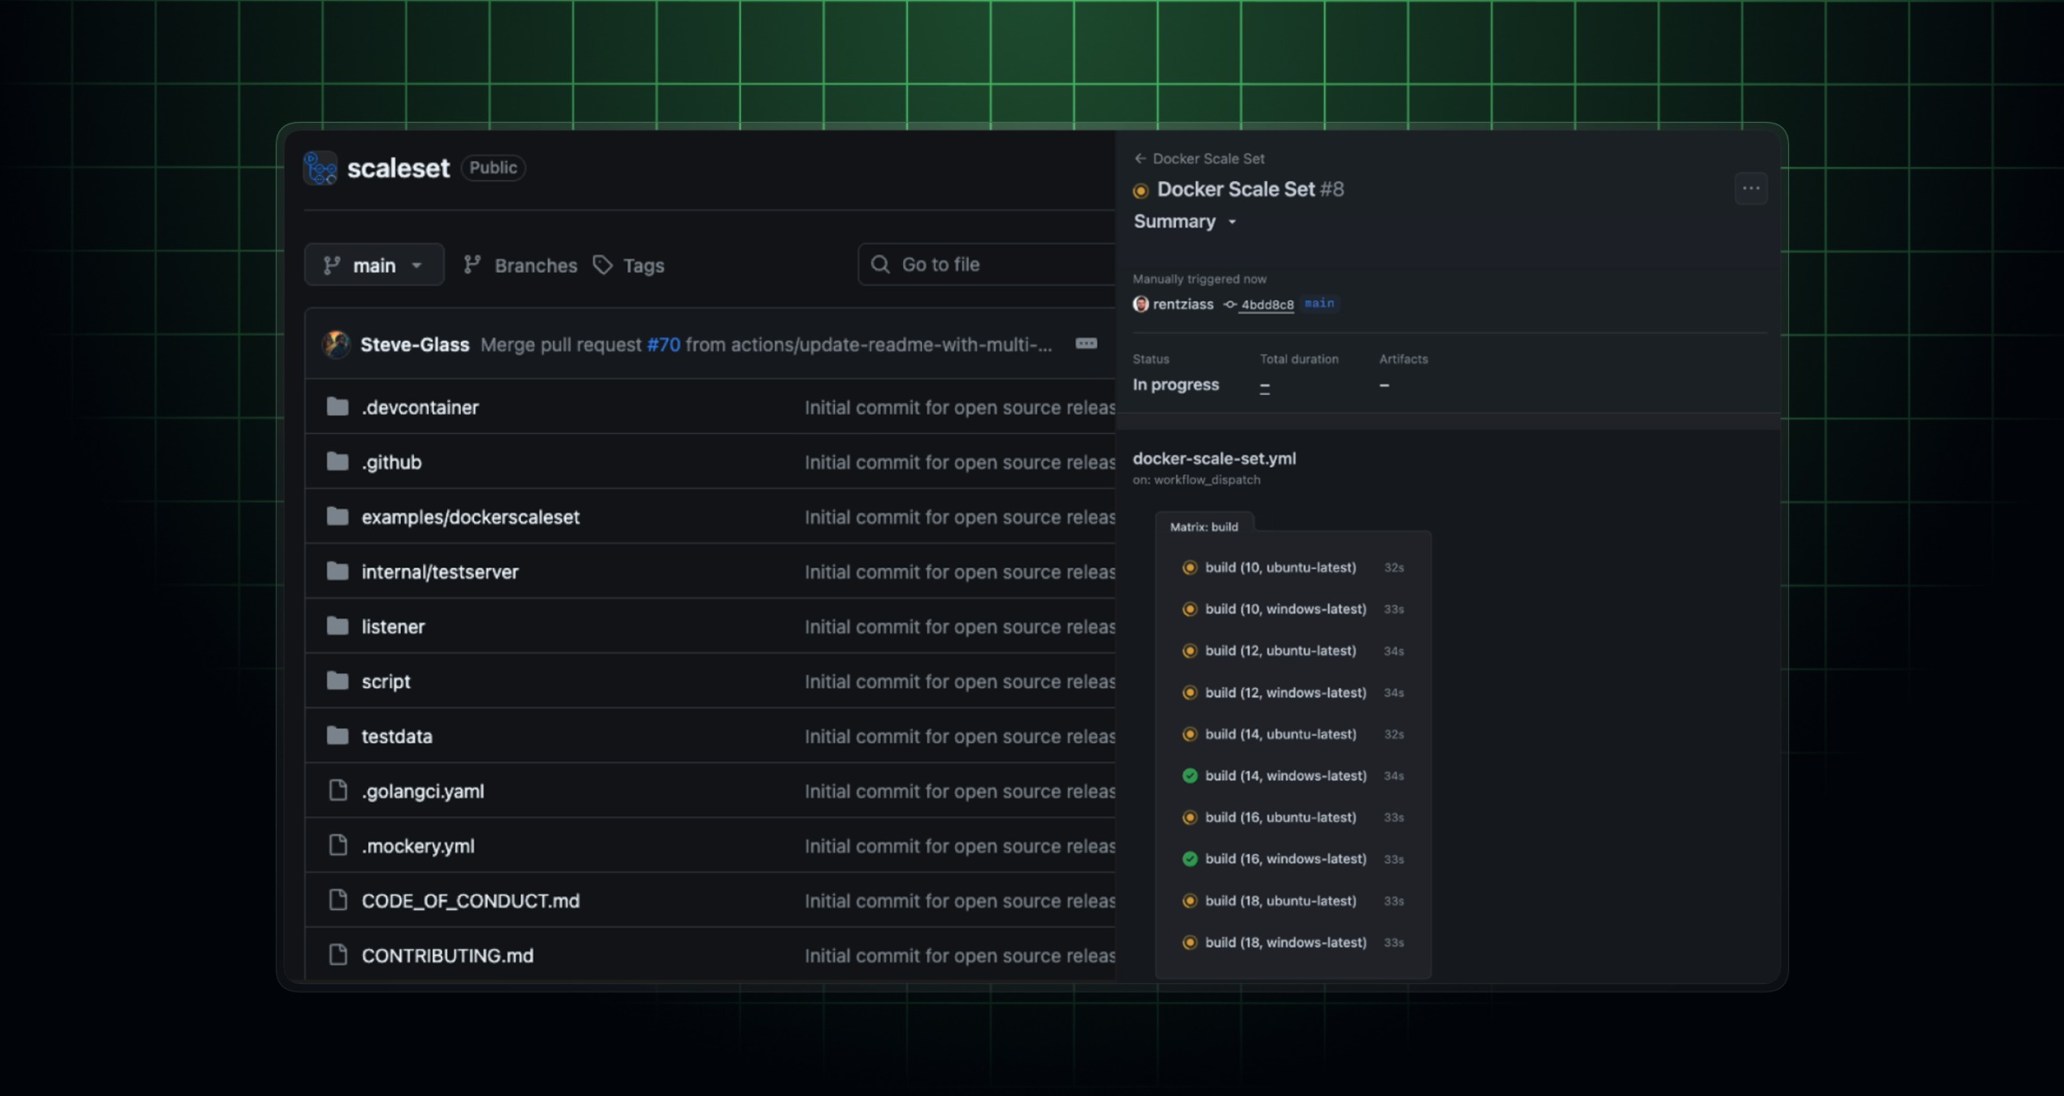Click the Go to file search field
Image resolution: width=2064 pixels, height=1096 pixels.
pos(985,265)
